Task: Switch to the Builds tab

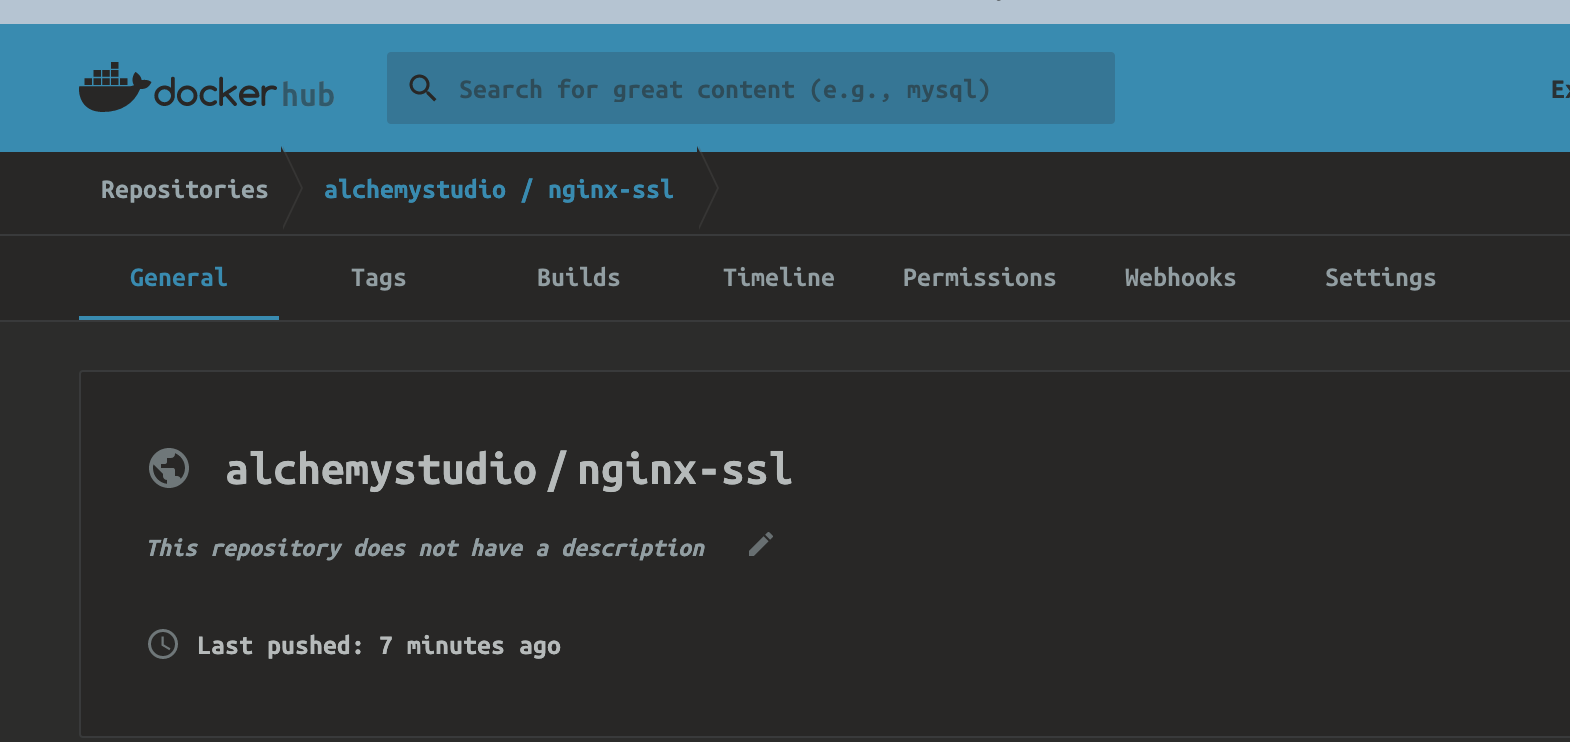Action: 579,278
